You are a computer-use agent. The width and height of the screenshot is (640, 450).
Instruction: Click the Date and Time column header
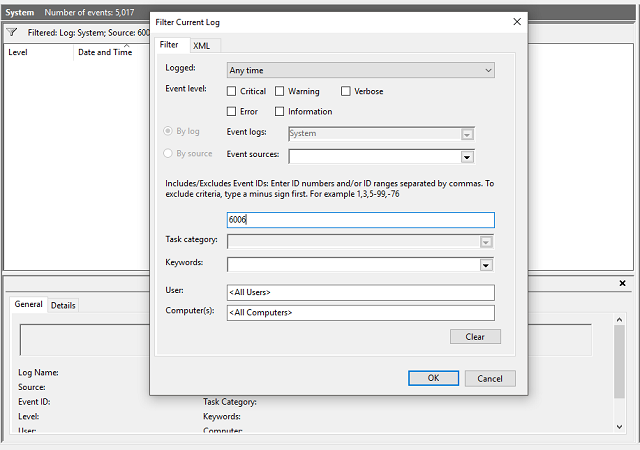pyautogui.click(x=105, y=52)
